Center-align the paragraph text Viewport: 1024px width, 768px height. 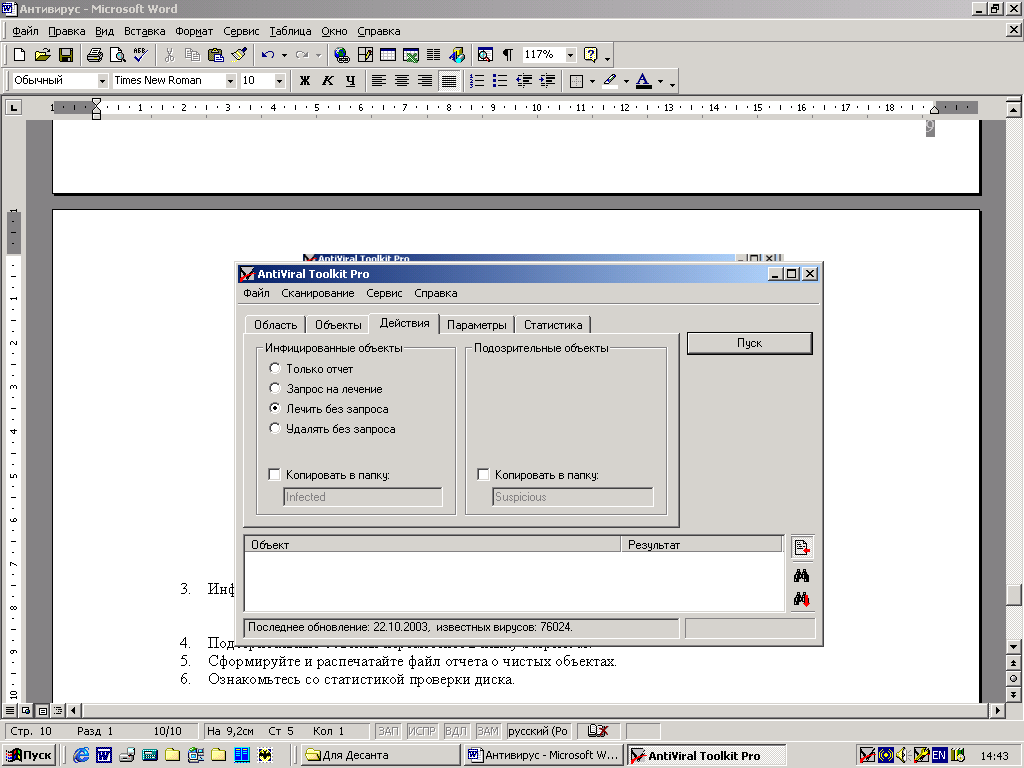[x=402, y=81]
